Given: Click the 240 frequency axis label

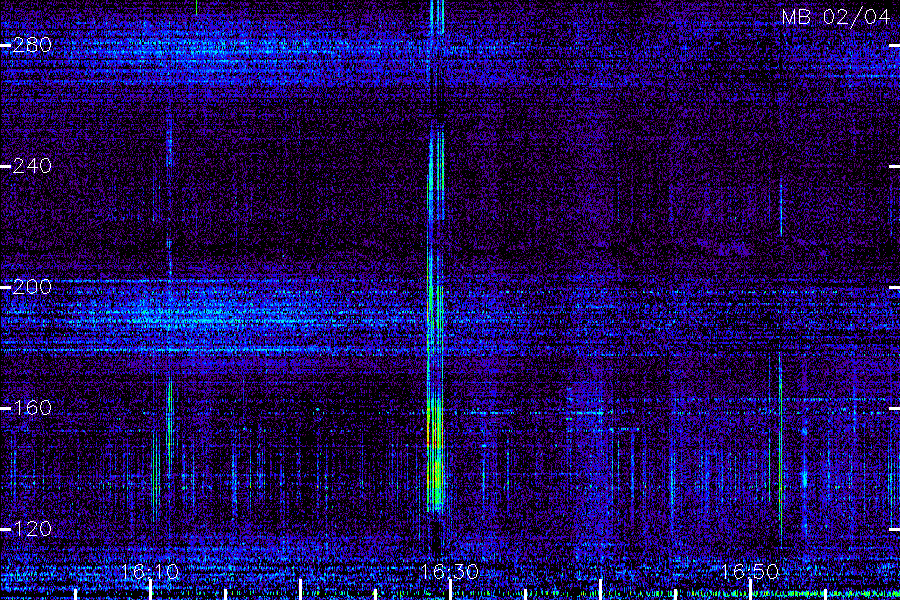Looking at the screenshot, I should point(32,166).
